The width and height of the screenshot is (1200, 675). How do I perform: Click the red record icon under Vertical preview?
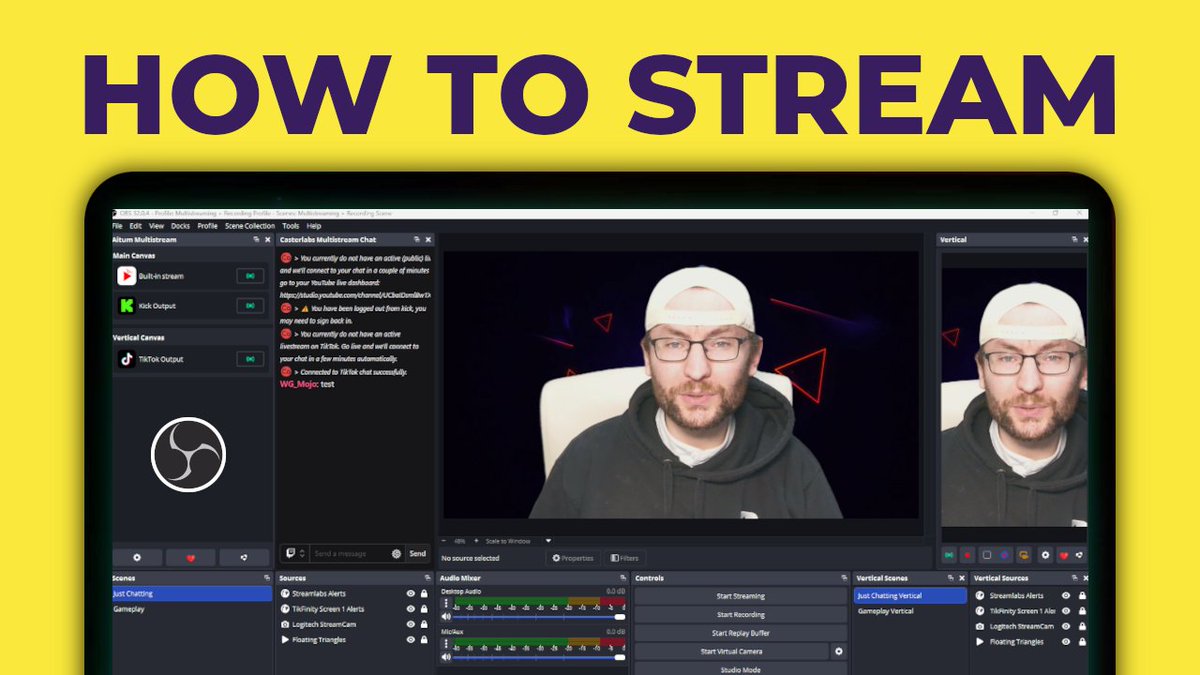point(967,554)
